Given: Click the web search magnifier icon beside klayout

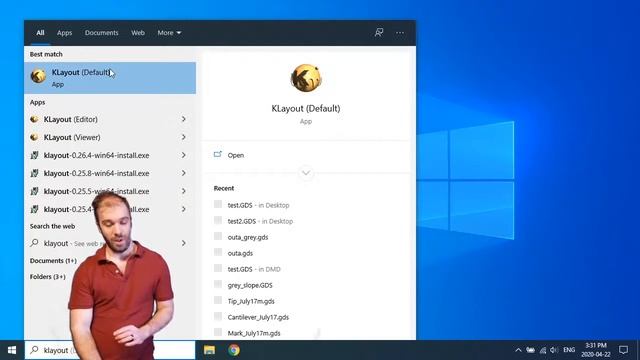Looking at the screenshot, I should tap(34, 243).
